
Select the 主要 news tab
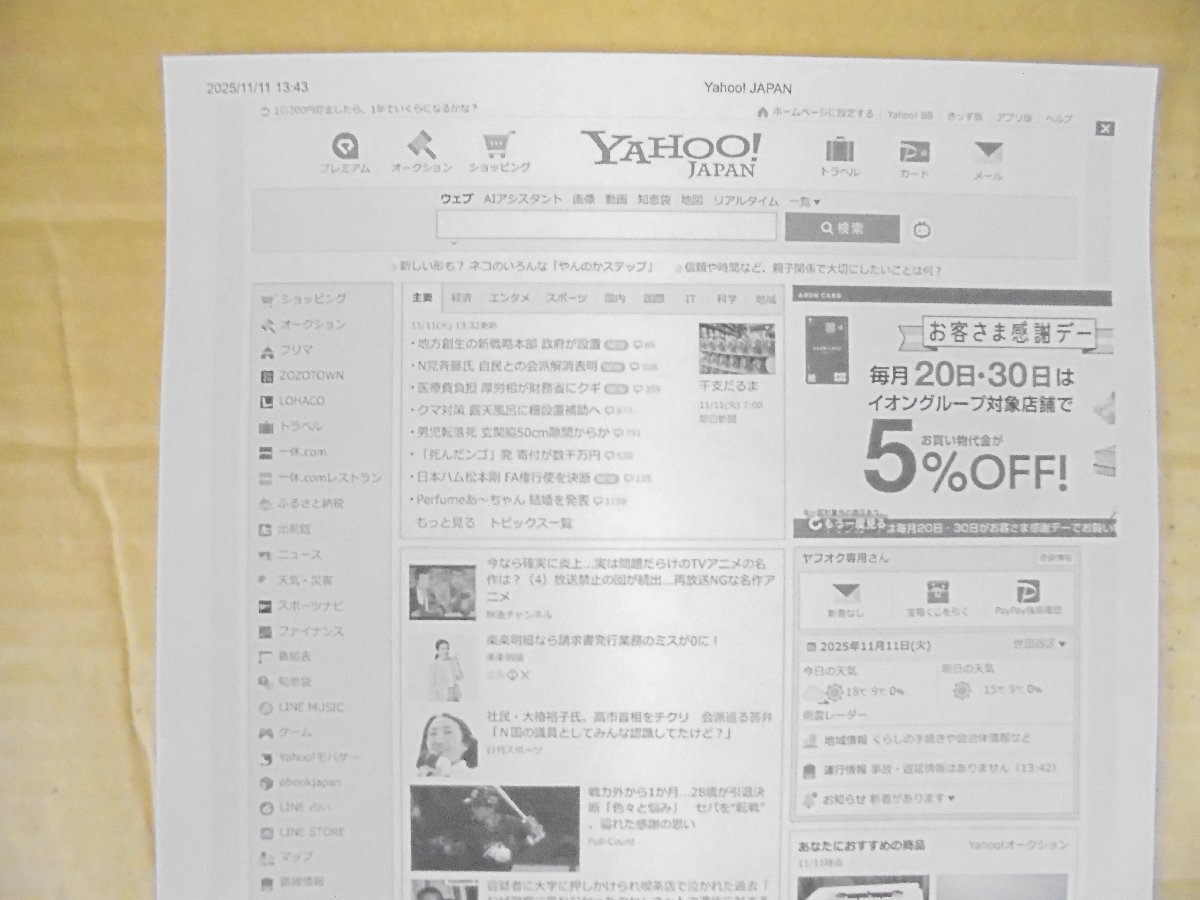[x=422, y=298]
